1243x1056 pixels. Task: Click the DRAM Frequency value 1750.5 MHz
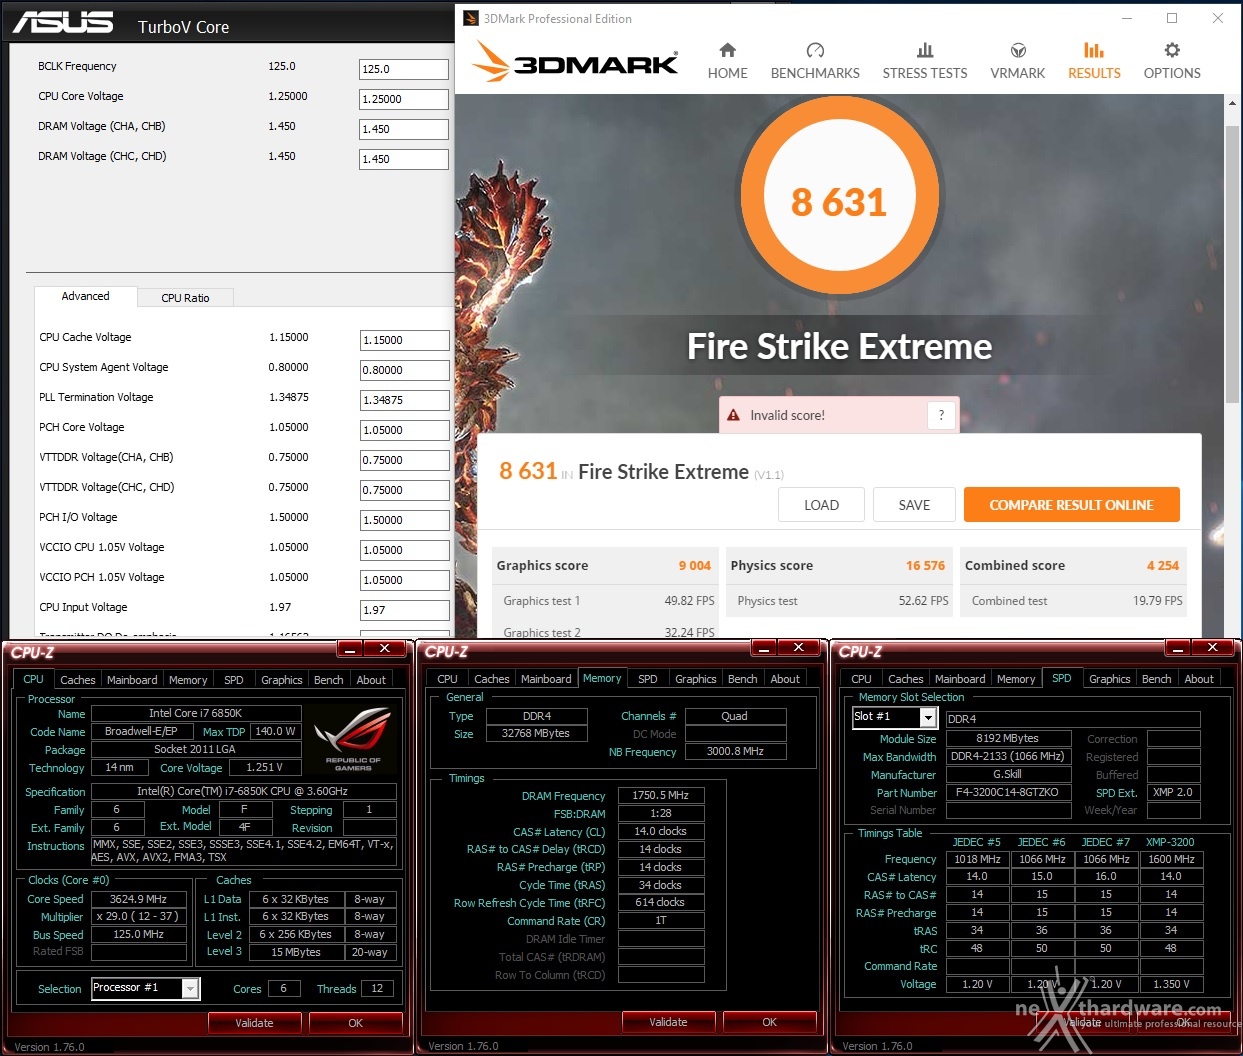tap(661, 795)
